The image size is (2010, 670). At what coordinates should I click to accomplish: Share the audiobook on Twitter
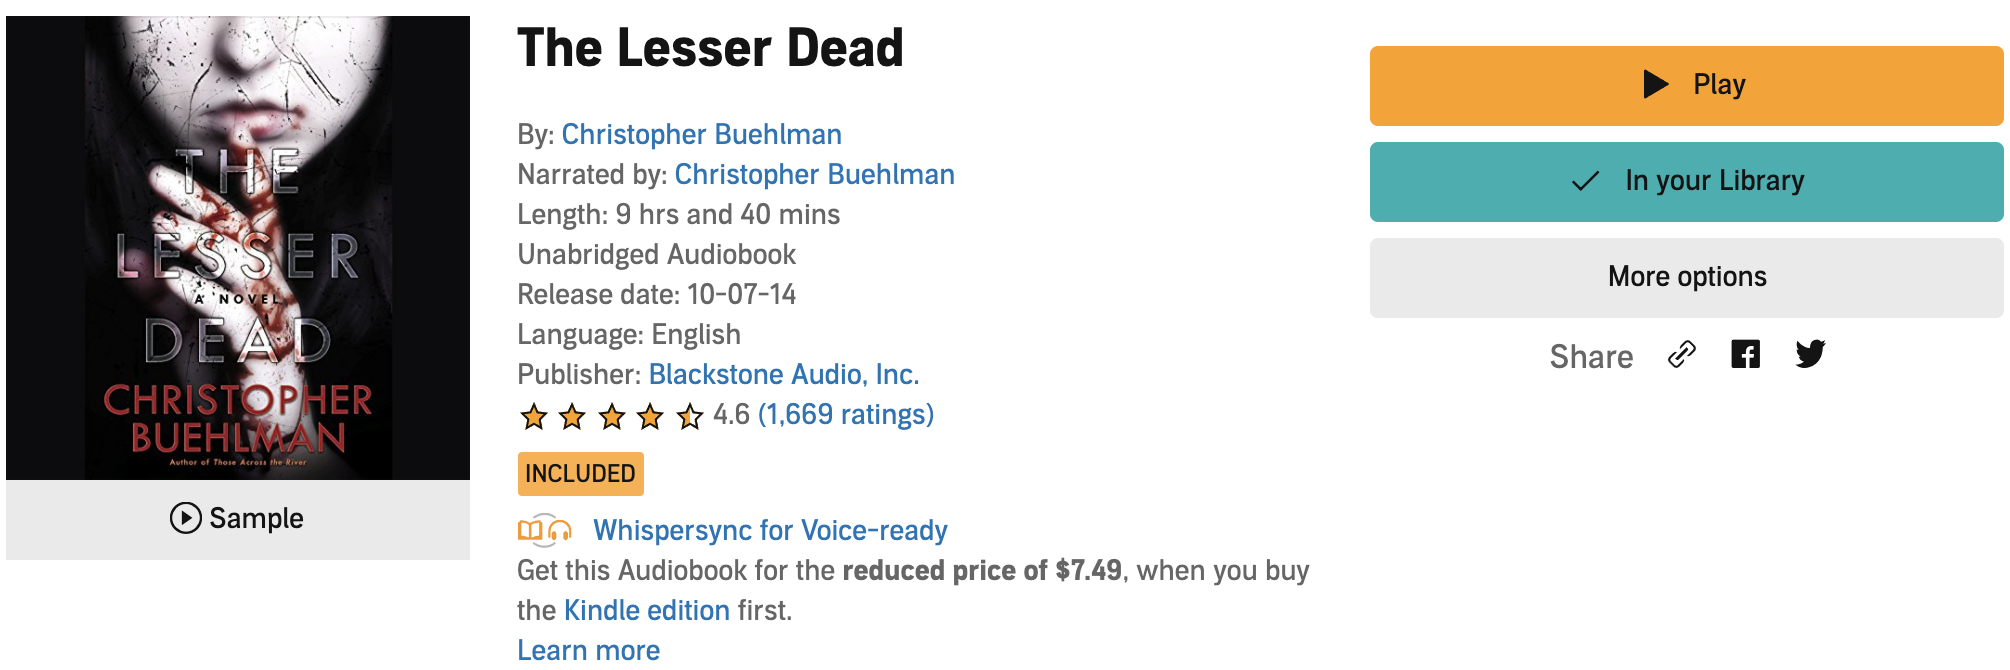(1810, 354)
